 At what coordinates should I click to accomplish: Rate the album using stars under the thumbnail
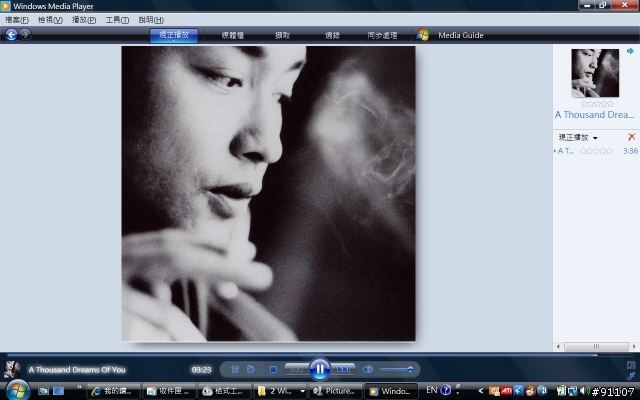[x=597, y=104]
